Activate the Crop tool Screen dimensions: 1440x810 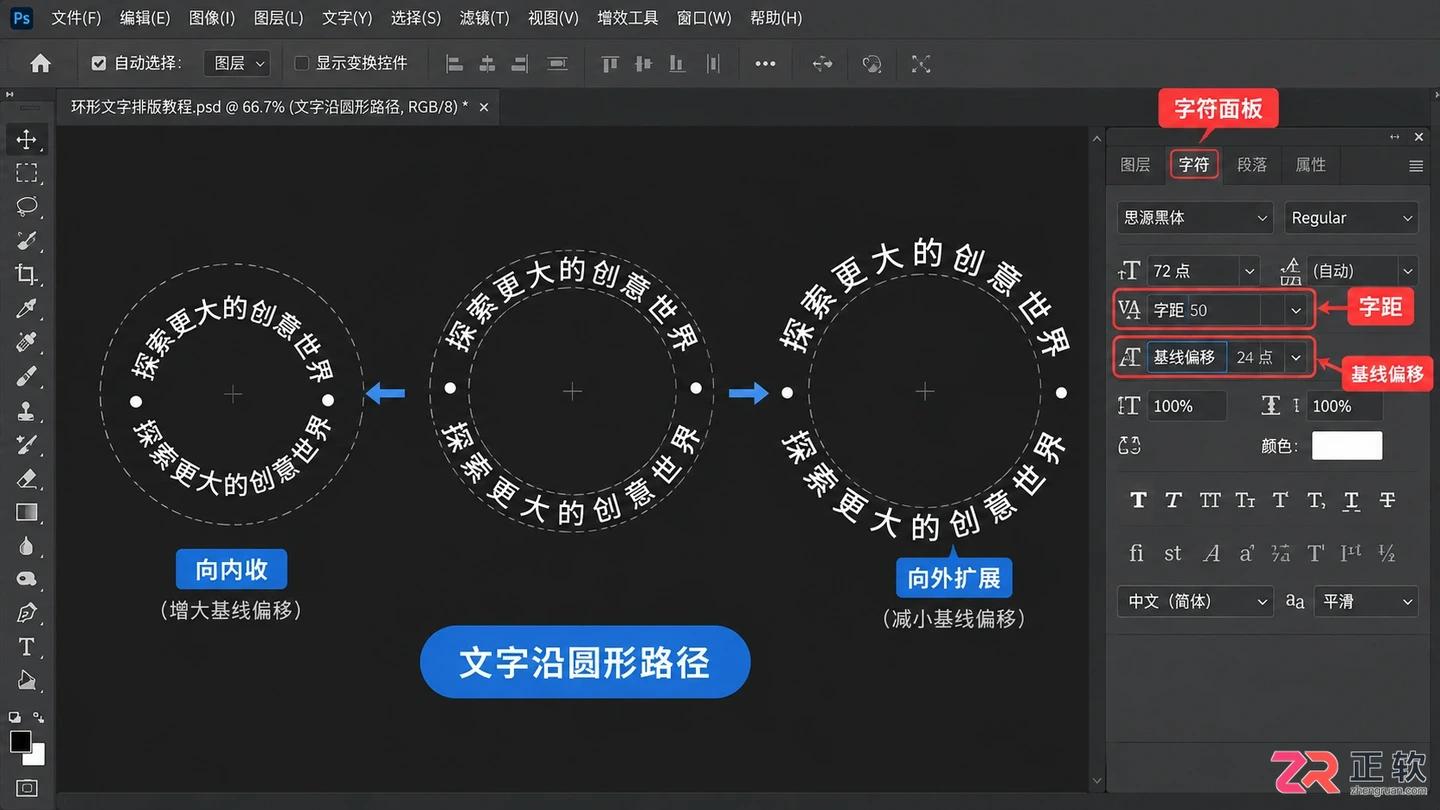pos(27,274)
